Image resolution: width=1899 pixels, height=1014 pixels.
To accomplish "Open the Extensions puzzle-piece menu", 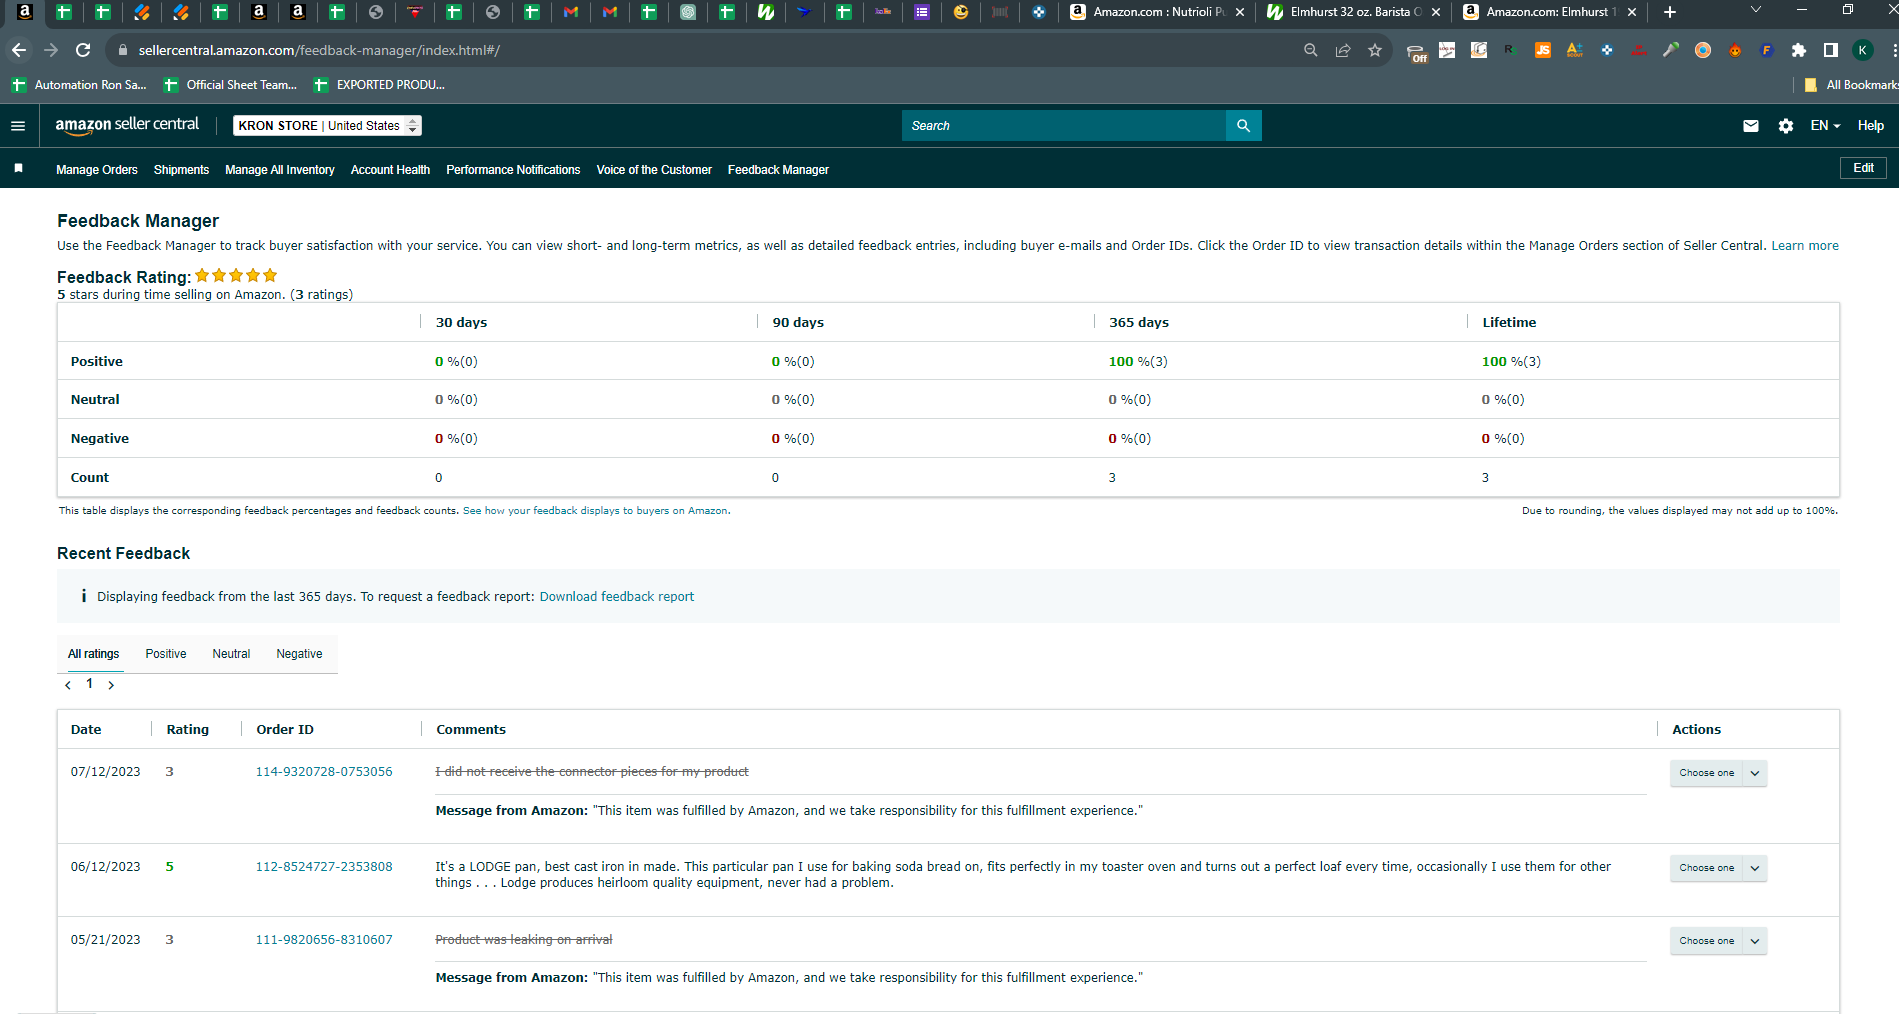I will [x=1799, y=50].
